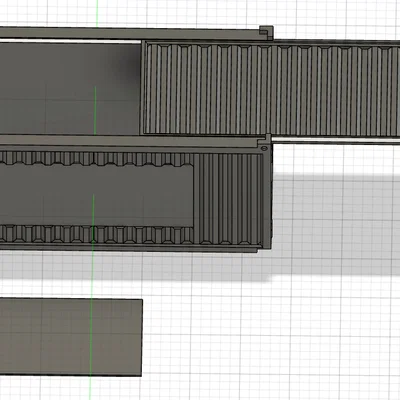The image size is (400, 400).
Task: Select the long top rail bar
Action: (130, 34)
